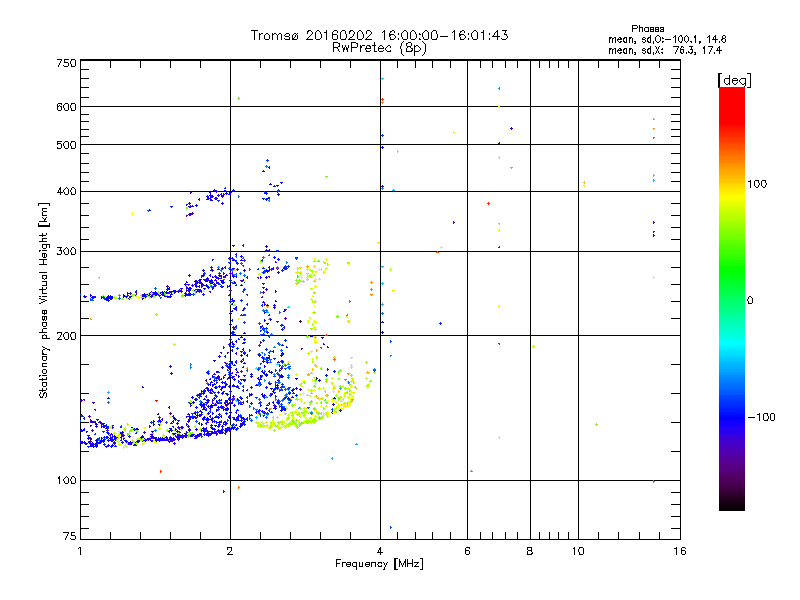Click the 'Stationary phase Virtual Height [km]' axis label
The image size is (800, 600).
tap(43, 301)
